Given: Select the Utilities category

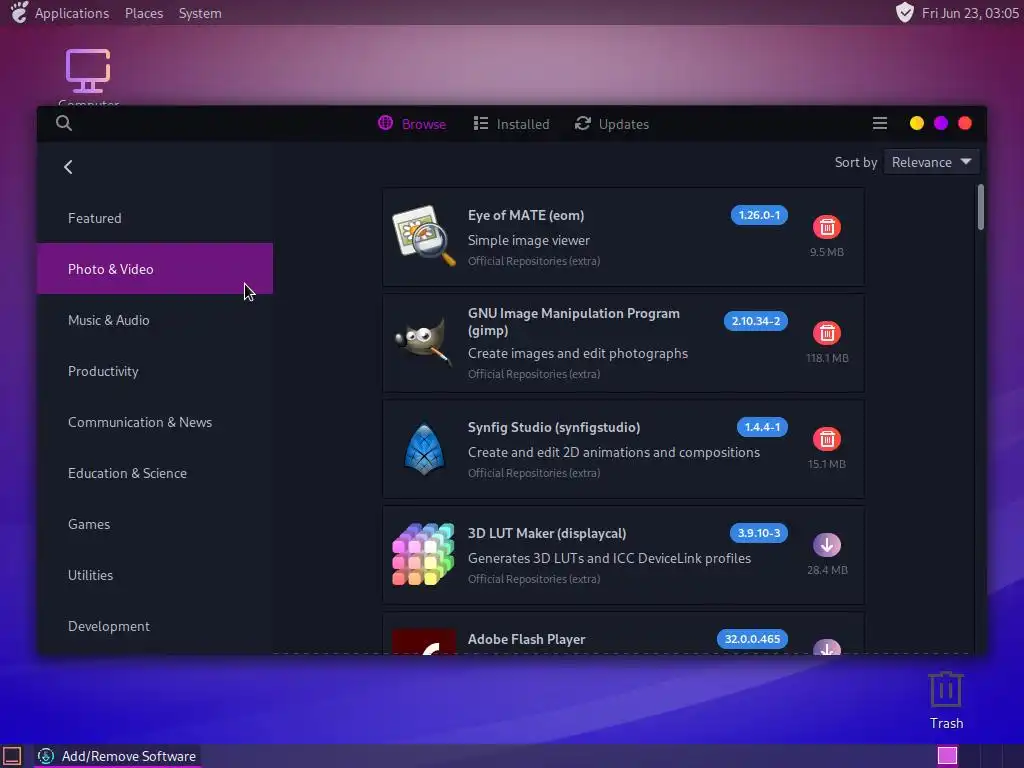Looking at the screenshot, I should pos(155,575).
